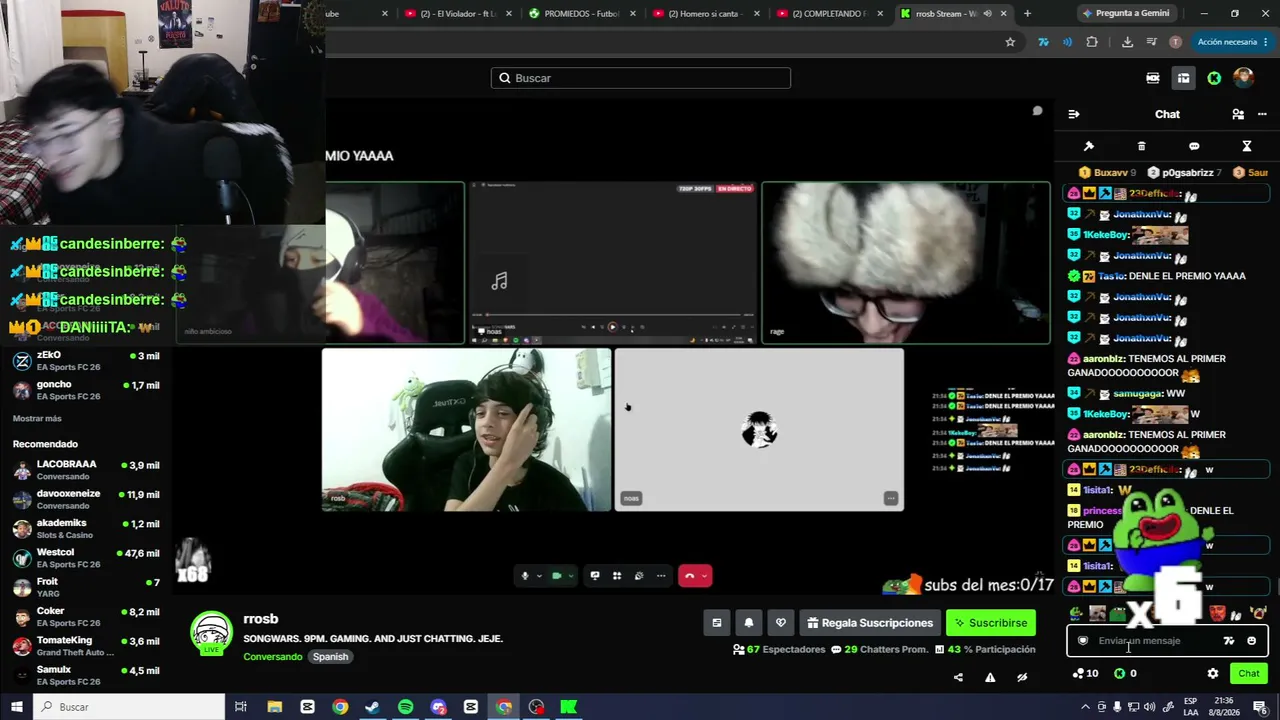
Task: Bookmark this page with the star icon
Action: pyautogui.click(x=1010, y=42)
